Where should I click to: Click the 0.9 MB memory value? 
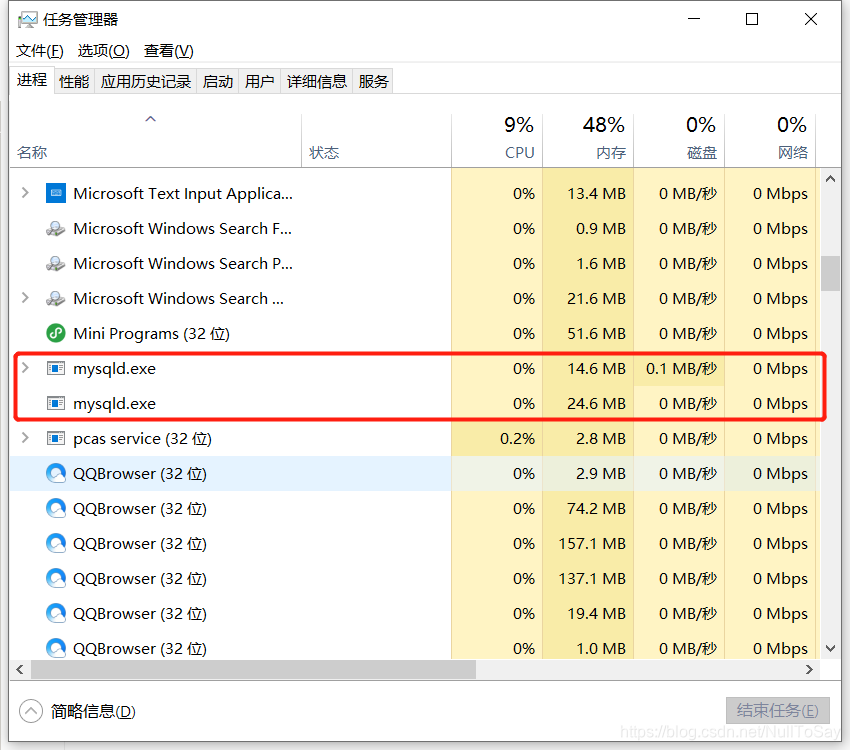(x=601, y=228)
